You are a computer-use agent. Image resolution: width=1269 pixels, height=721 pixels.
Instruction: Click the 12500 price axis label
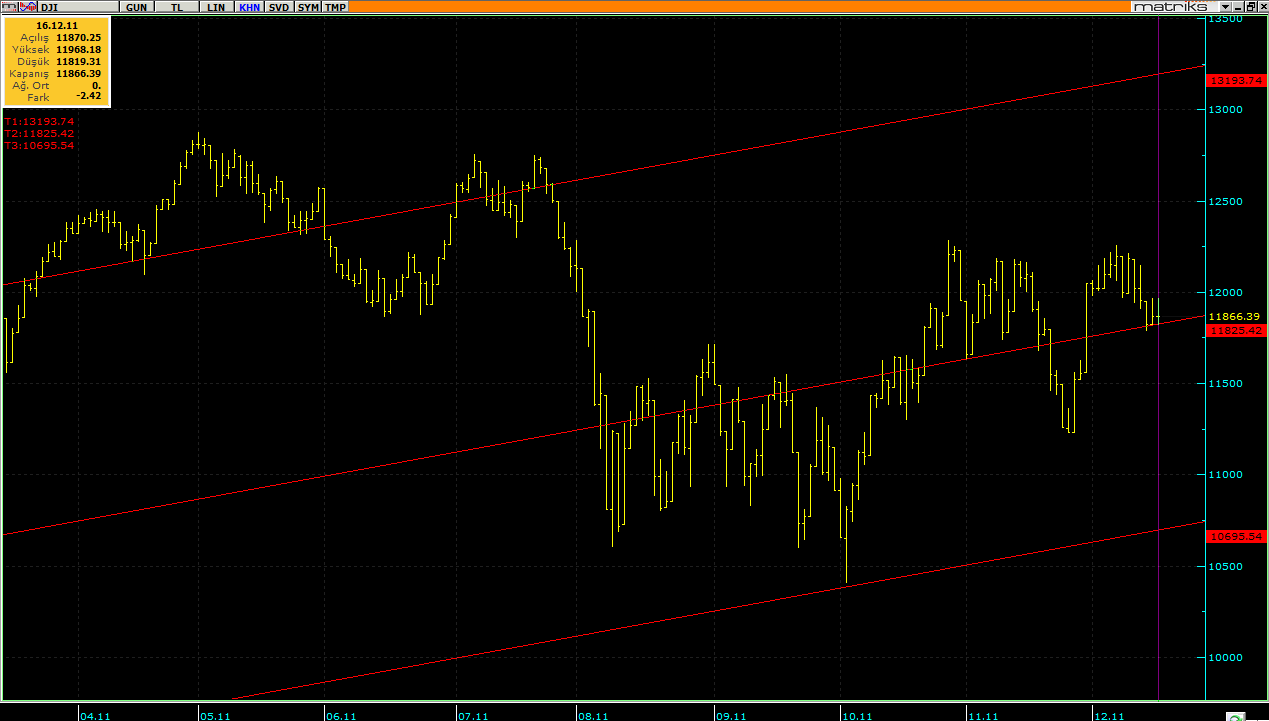tap(1226, 201)
